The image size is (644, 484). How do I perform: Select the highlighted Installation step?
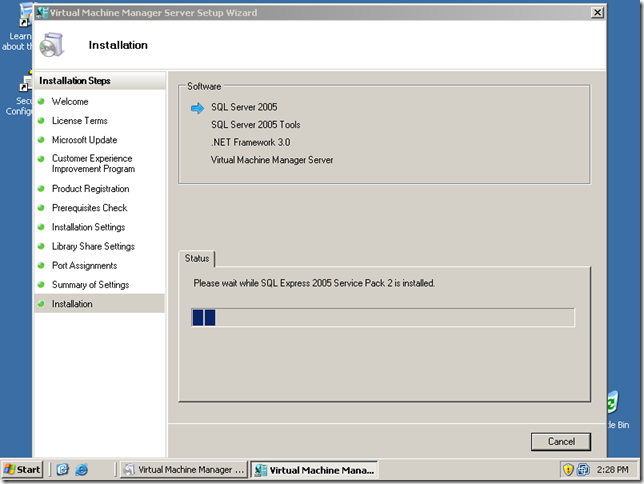coord(99,304)
